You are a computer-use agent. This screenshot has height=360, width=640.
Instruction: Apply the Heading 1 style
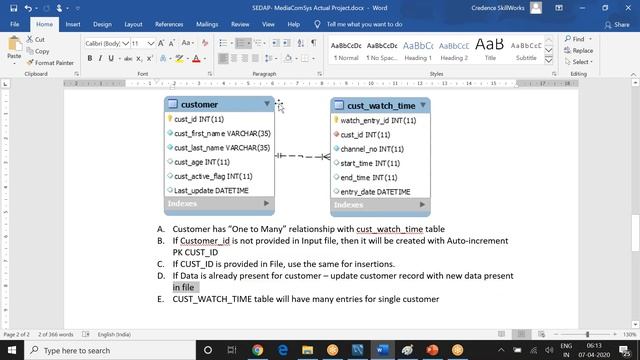coord(418,50)
